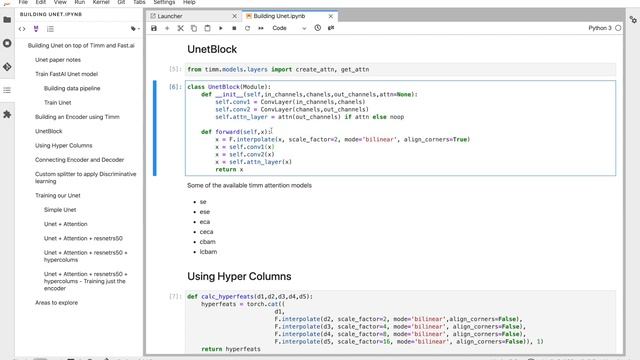Toggle the Table of Contents sidebar panel
This screenshot has height=360, width=640.
7,90
